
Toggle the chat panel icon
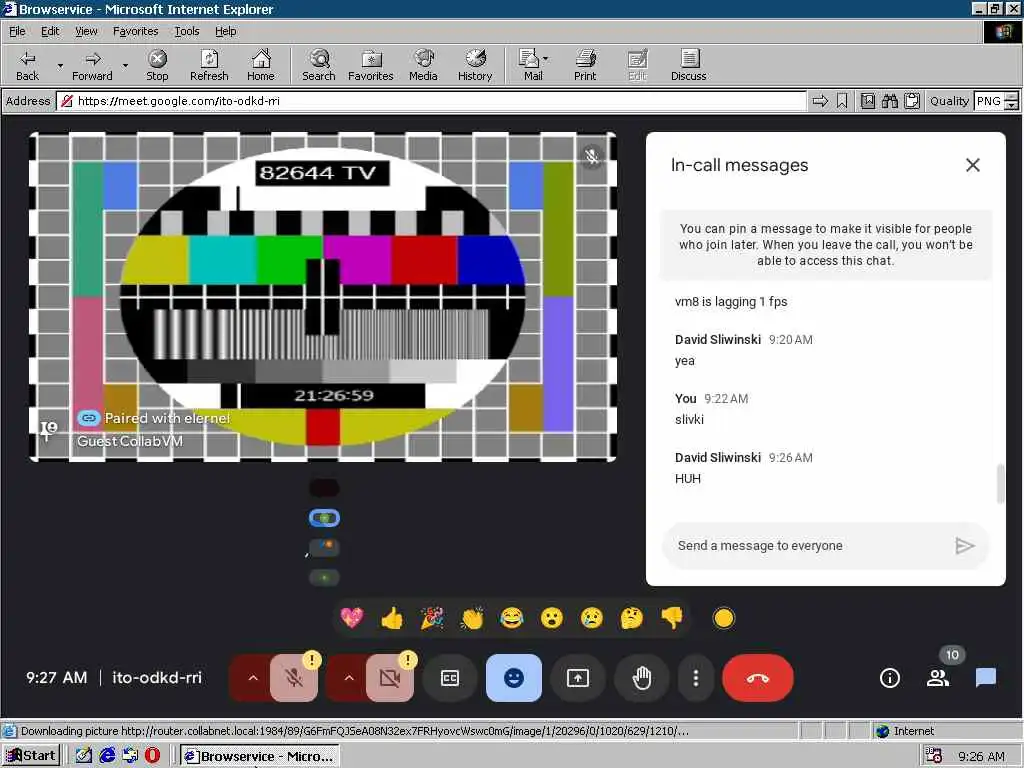coord(985,678)
